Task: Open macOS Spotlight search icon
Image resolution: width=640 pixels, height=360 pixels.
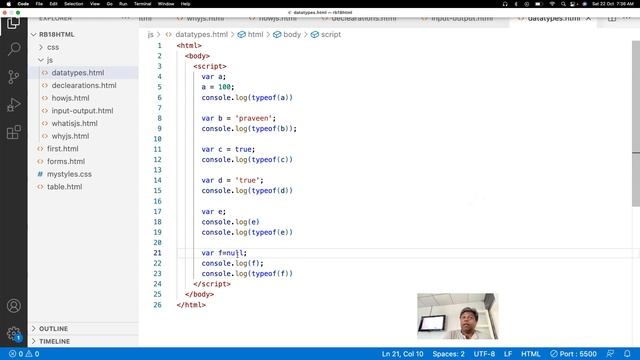Action: [563, 4]
